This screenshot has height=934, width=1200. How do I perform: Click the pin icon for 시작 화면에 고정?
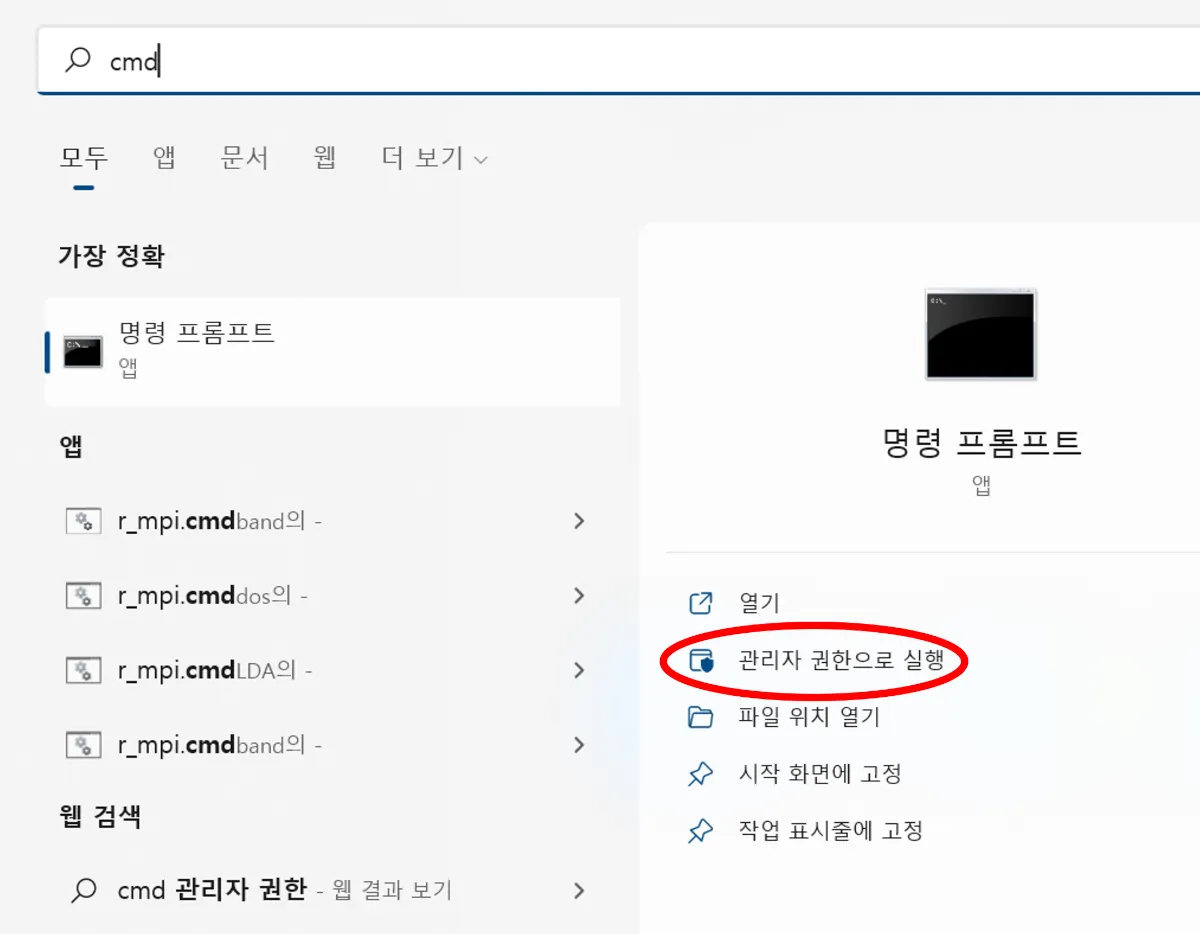(x=701, y=774)
